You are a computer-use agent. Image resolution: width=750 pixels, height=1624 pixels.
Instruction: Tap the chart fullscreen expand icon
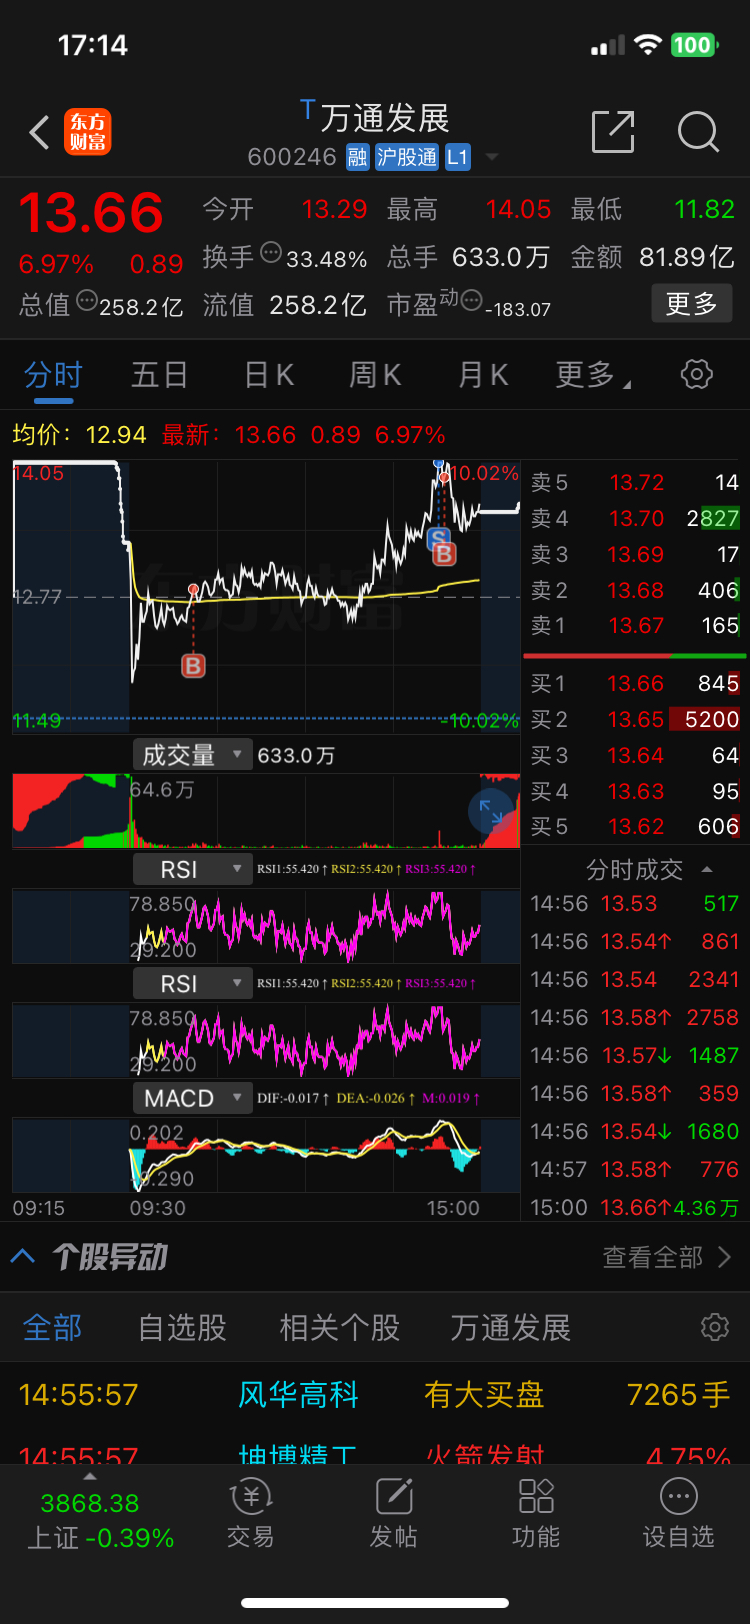pos(491,812)
